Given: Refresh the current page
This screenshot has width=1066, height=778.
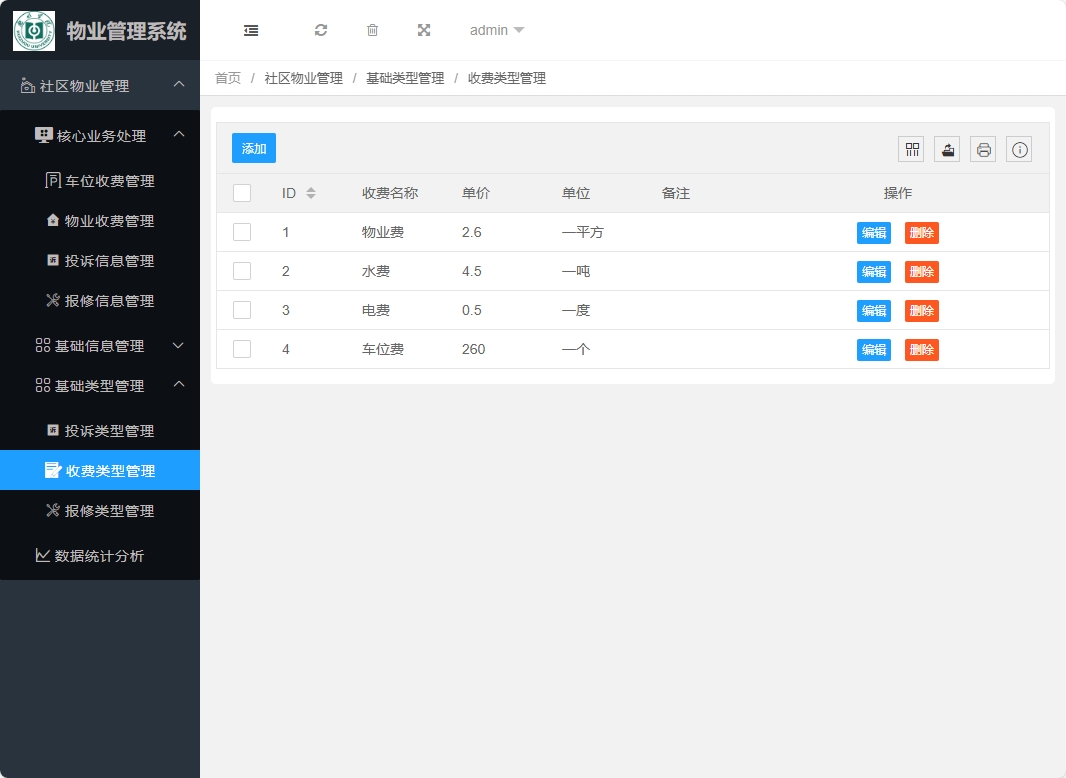Looking at the screenshot, I should [x=321, y=30].
